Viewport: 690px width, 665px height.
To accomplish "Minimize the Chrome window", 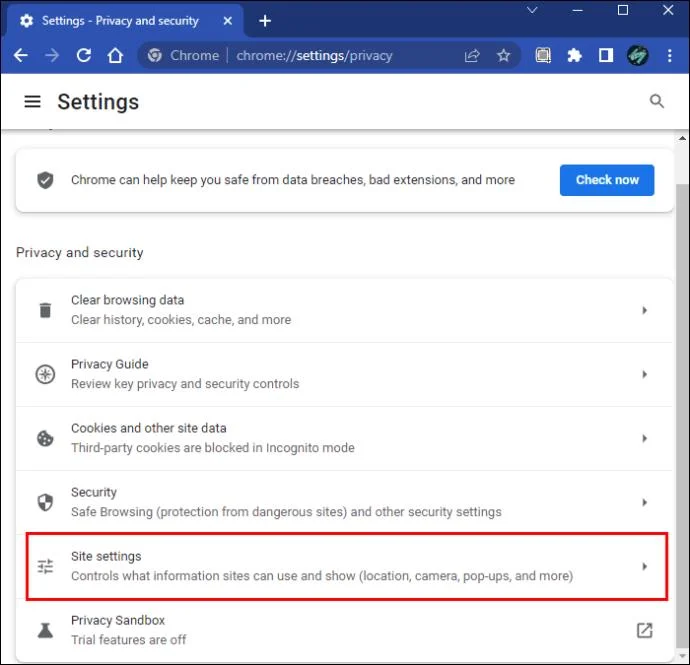I will coord(578,10).
